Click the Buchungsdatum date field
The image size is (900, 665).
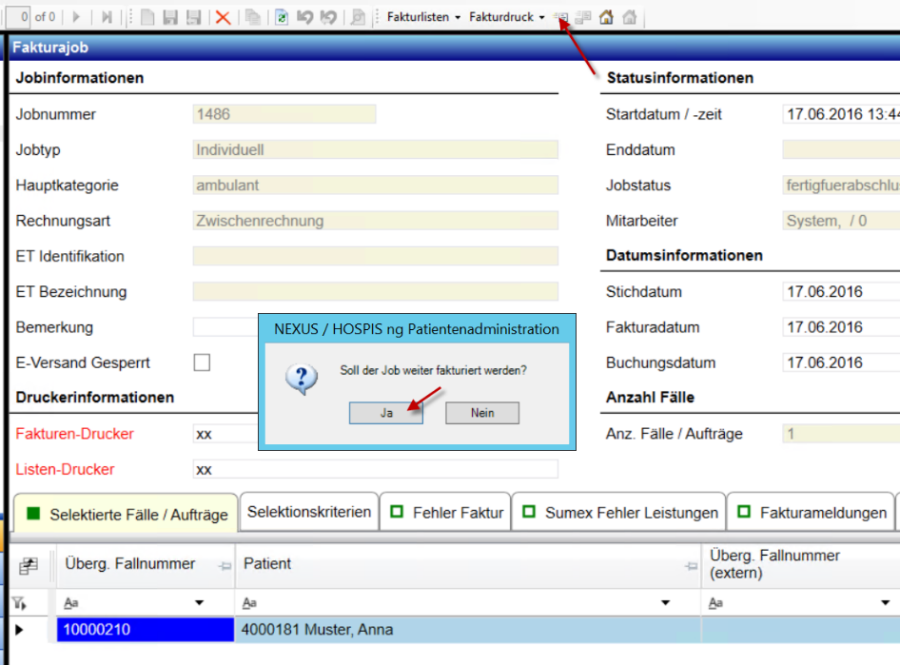841,363
